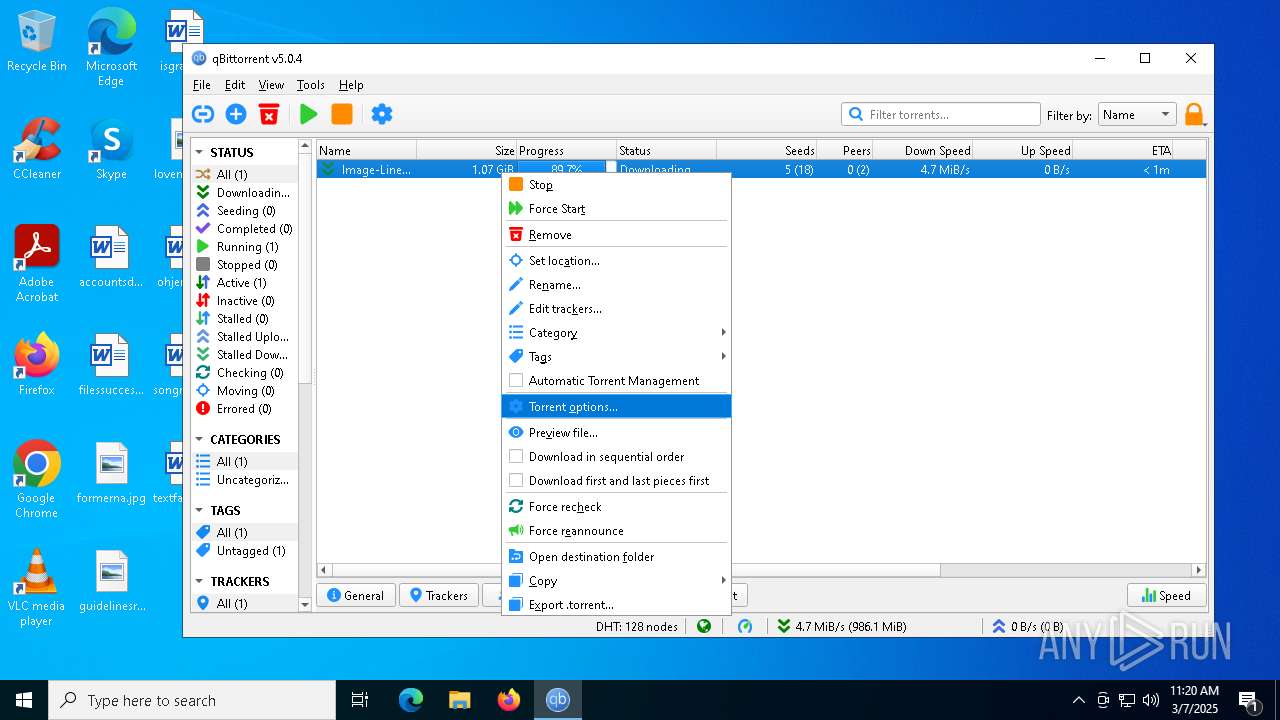Viewport: 1280px width, 720px height.
Task: Sort torrents by Progress column
Action: click(566, 150)
